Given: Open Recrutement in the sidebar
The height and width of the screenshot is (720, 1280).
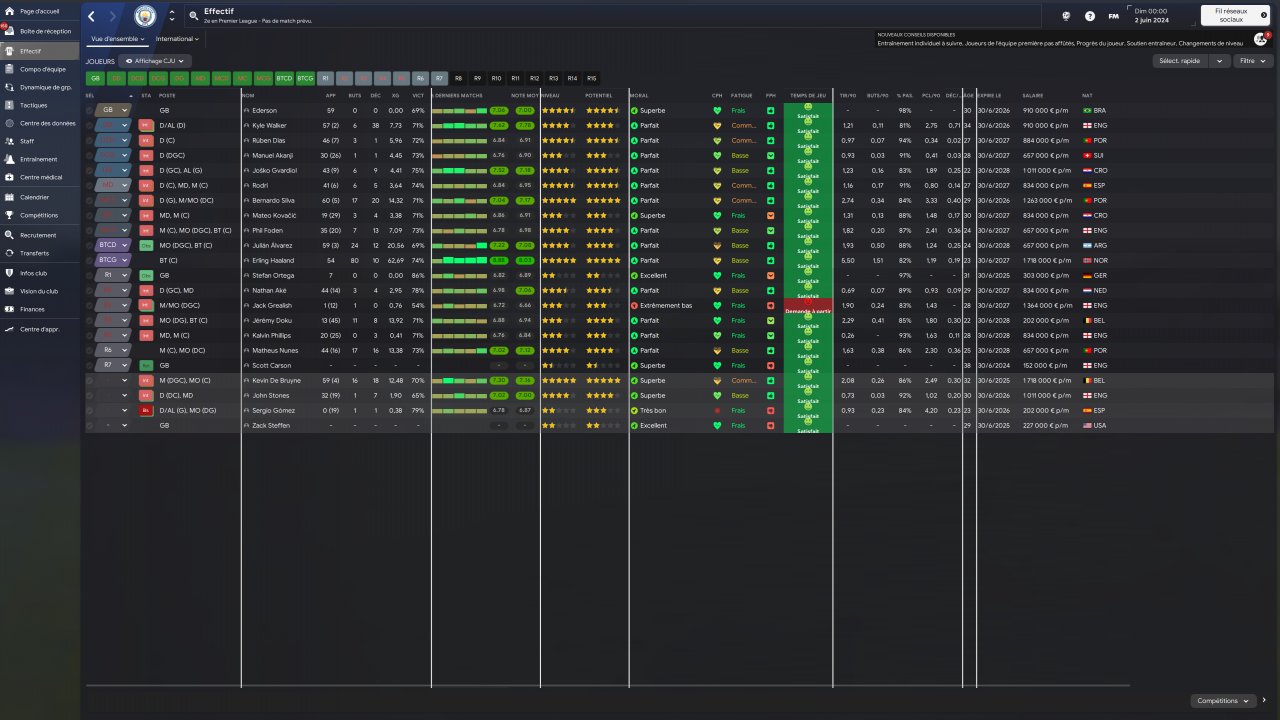Looking at the screenshot, I should click(x=40, y=235).
